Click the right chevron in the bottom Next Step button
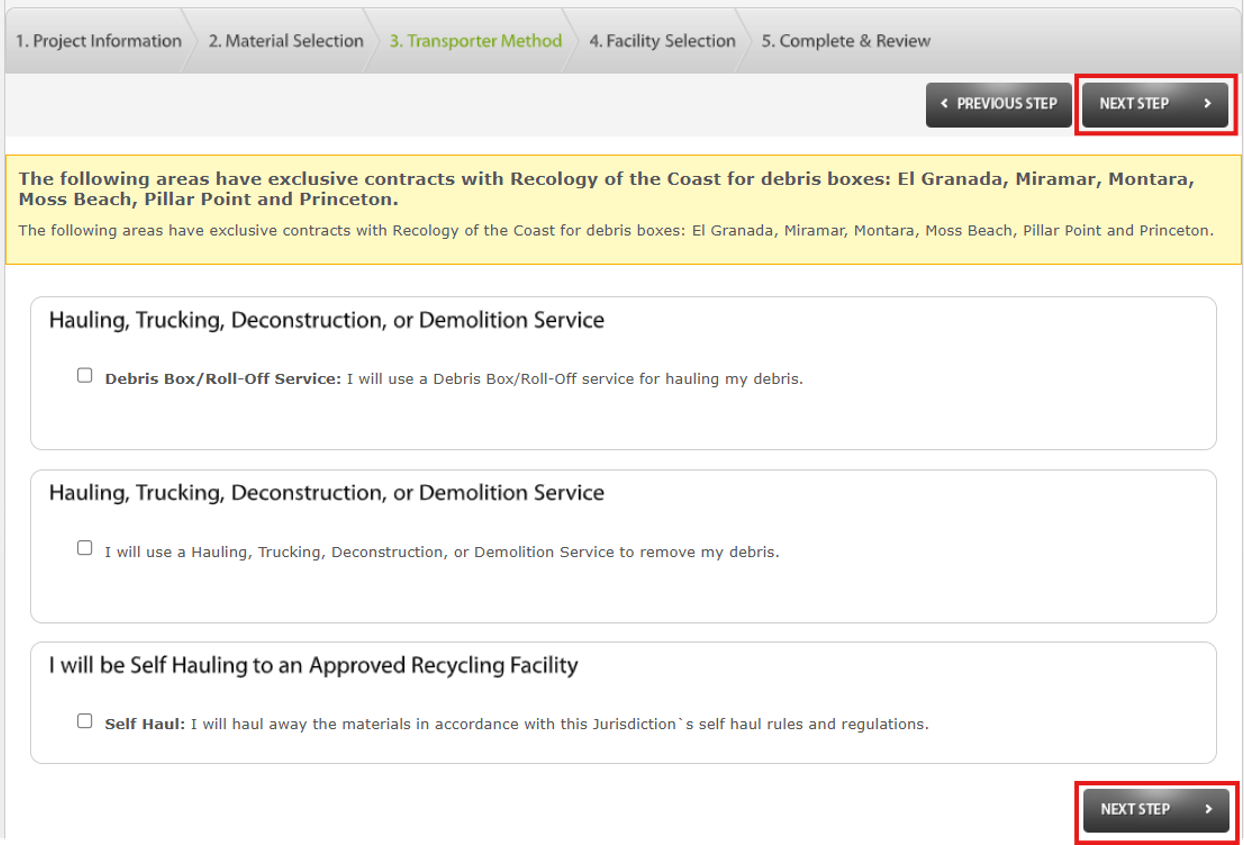Viewport: 1244px width, 845px height. (1208, 809)
